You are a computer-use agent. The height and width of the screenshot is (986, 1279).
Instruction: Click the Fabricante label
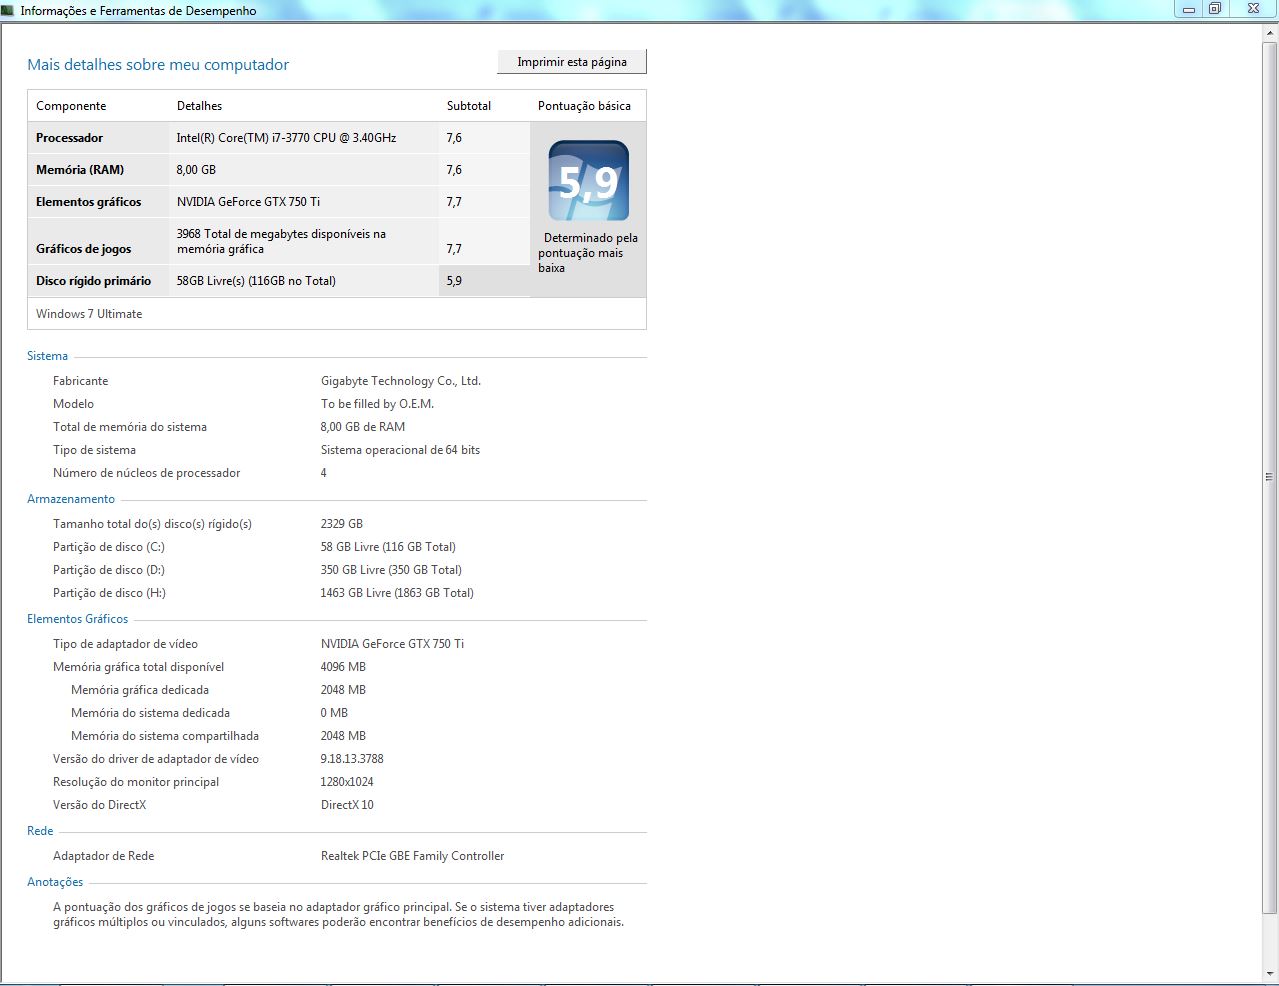pyautogui.click(x=80, y=381)
